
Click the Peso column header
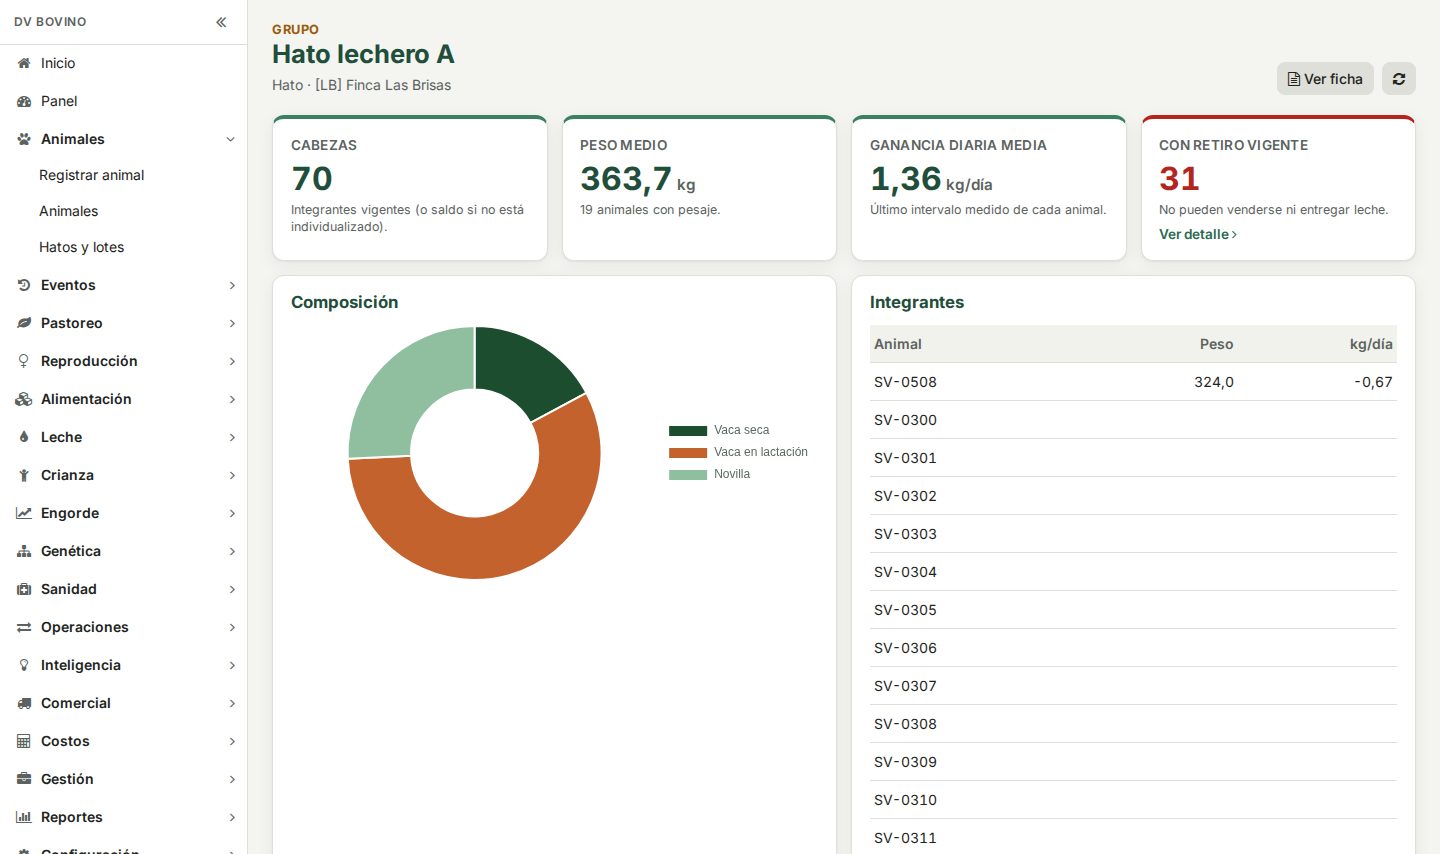[1216, 344]
